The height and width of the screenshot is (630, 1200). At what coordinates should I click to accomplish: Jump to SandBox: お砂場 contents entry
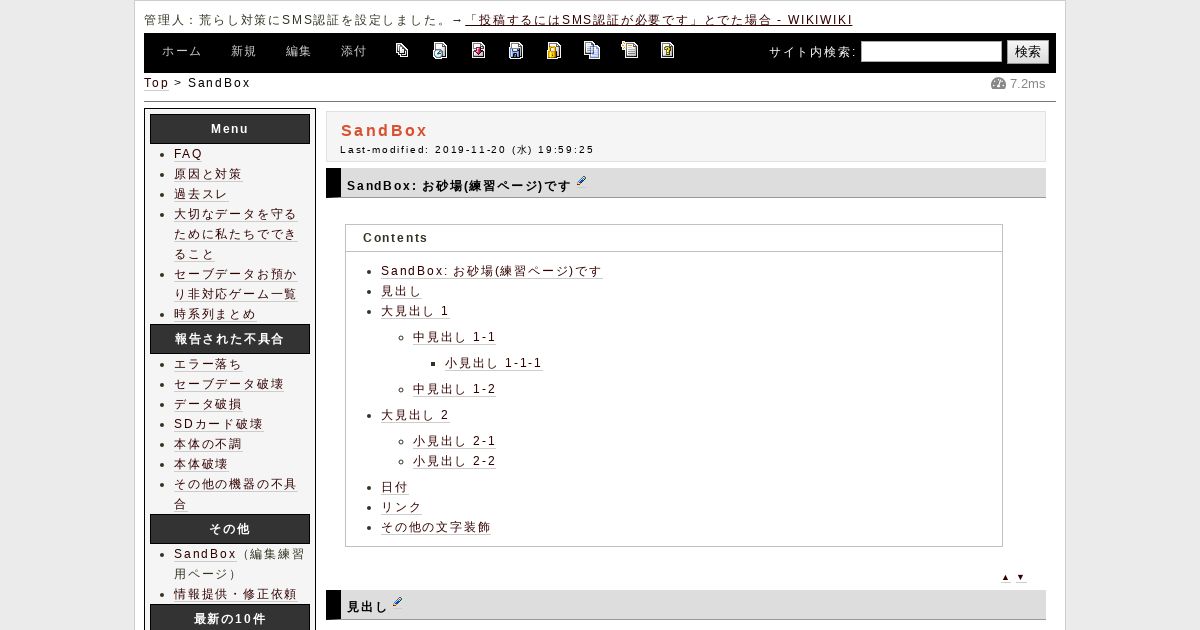[x=492, y=271]
